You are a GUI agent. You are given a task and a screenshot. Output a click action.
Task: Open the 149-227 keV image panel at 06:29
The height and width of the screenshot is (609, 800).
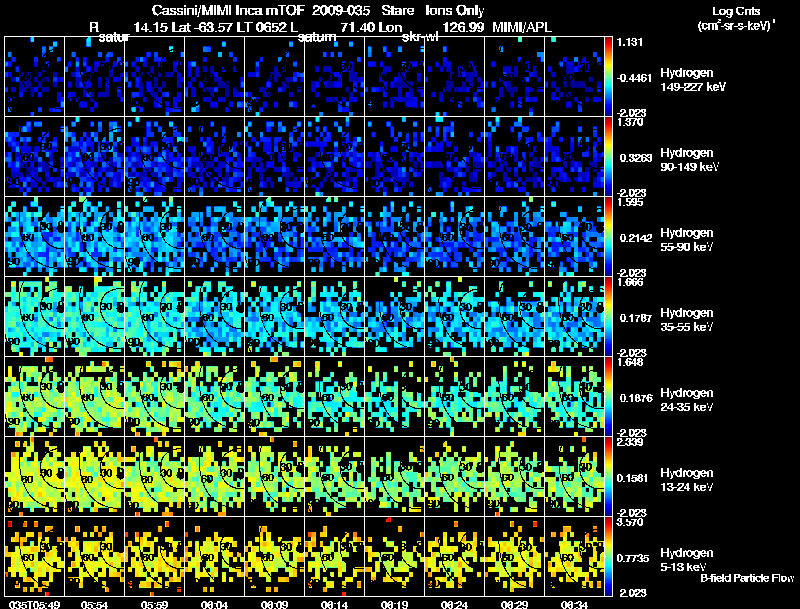pos(514,76)
